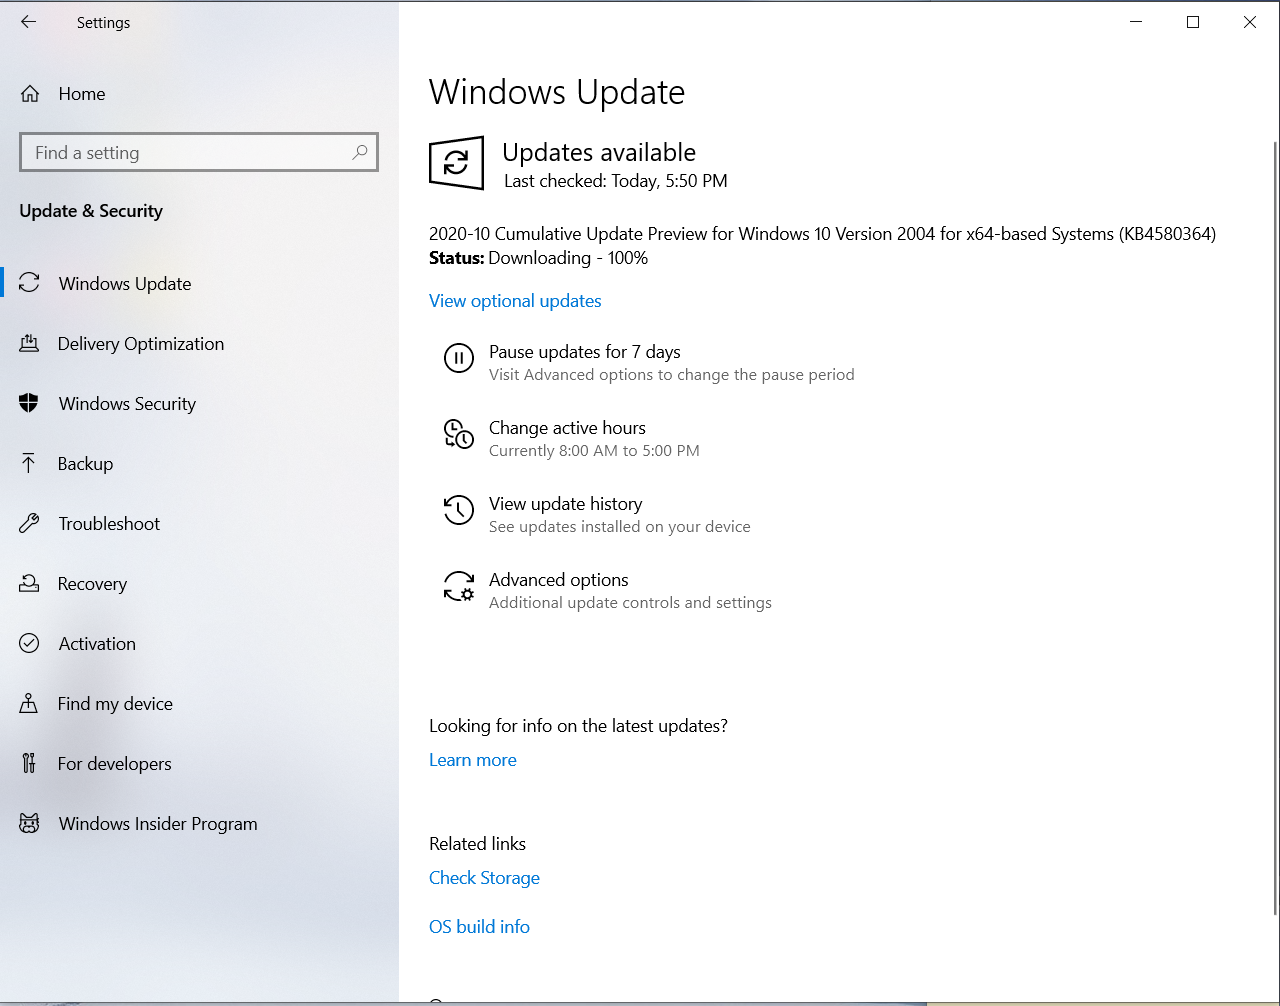This screenshot has width=1280, height=1006.
Task: Open Windows Insider Program section
Action: coord(157,824)
